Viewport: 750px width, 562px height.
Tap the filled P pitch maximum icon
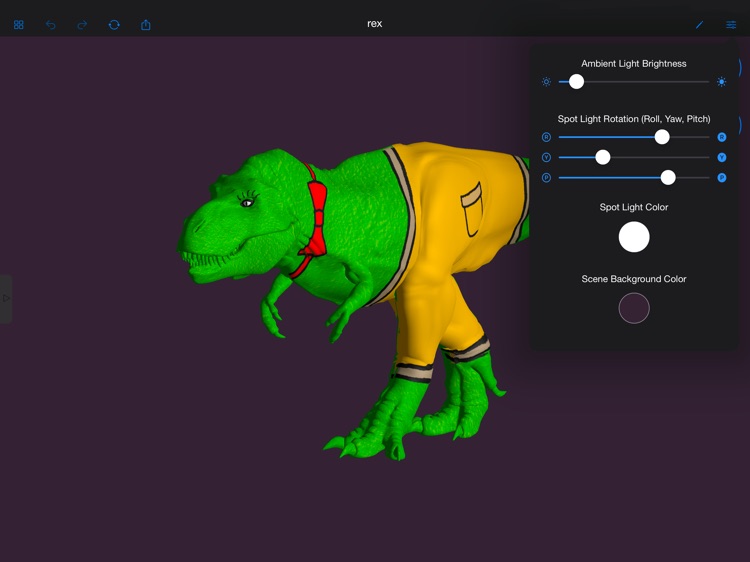[x=721, y=177]
